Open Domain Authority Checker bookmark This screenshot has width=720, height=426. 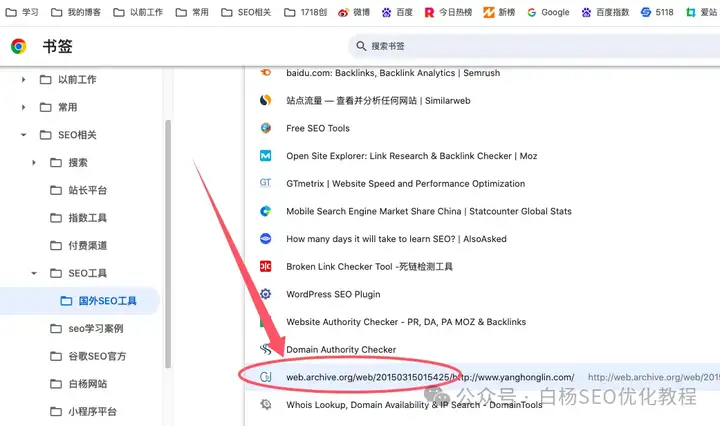341,349
